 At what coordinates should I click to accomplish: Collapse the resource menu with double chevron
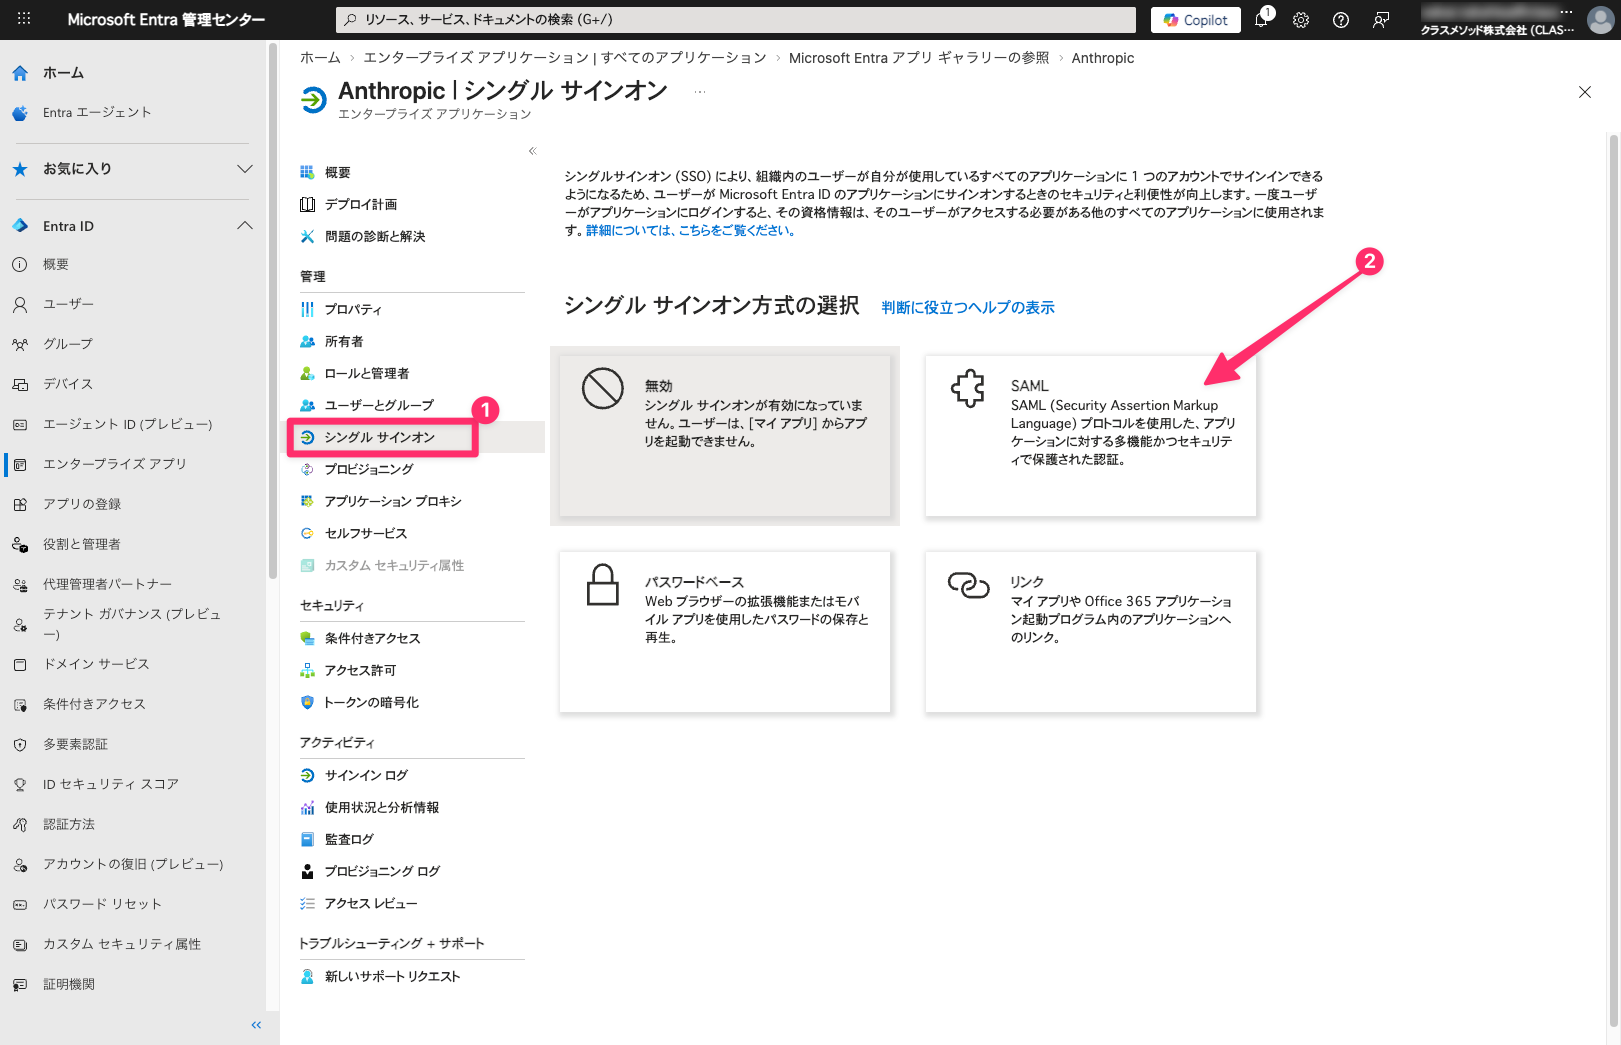tap(532, 151)
